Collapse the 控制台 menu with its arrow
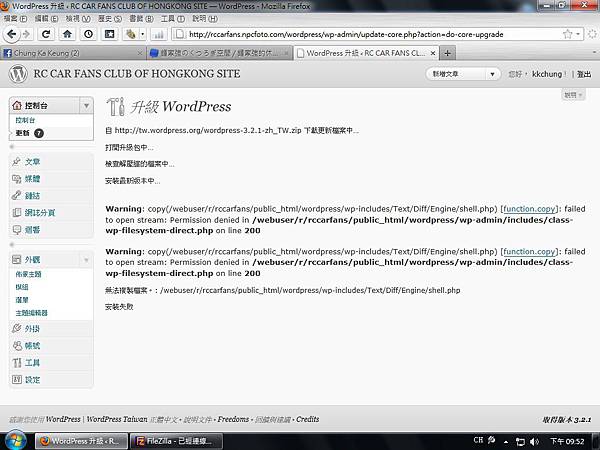Viewport: 600px width, 450px height. click(86, 106)
